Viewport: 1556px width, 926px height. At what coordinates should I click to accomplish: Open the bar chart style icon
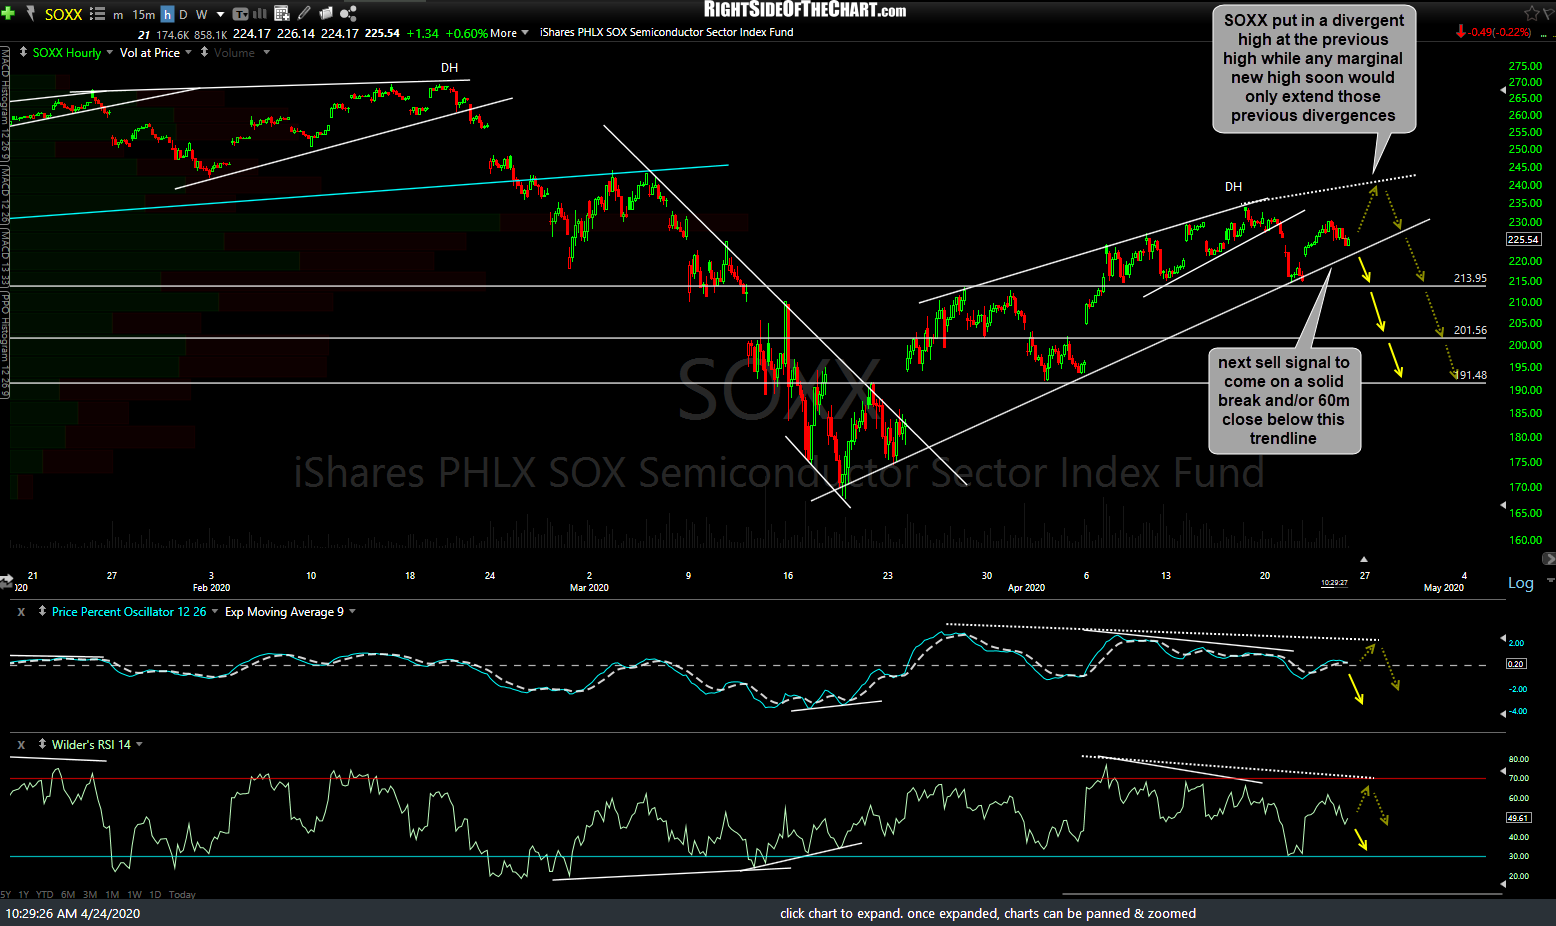[x=260, y=14]
